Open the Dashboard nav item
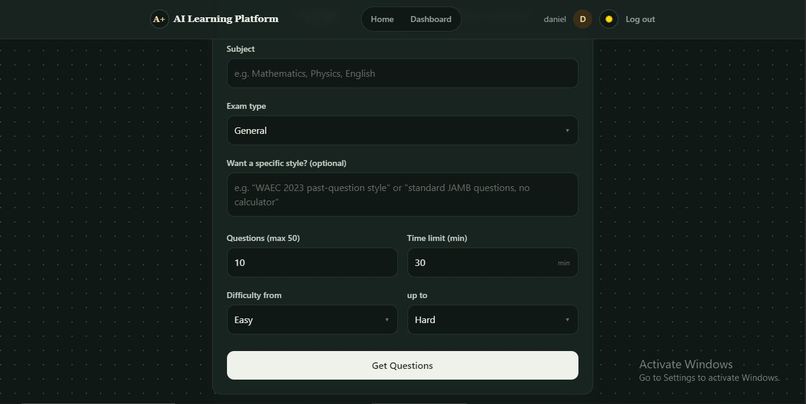 (x=431, y=19)
